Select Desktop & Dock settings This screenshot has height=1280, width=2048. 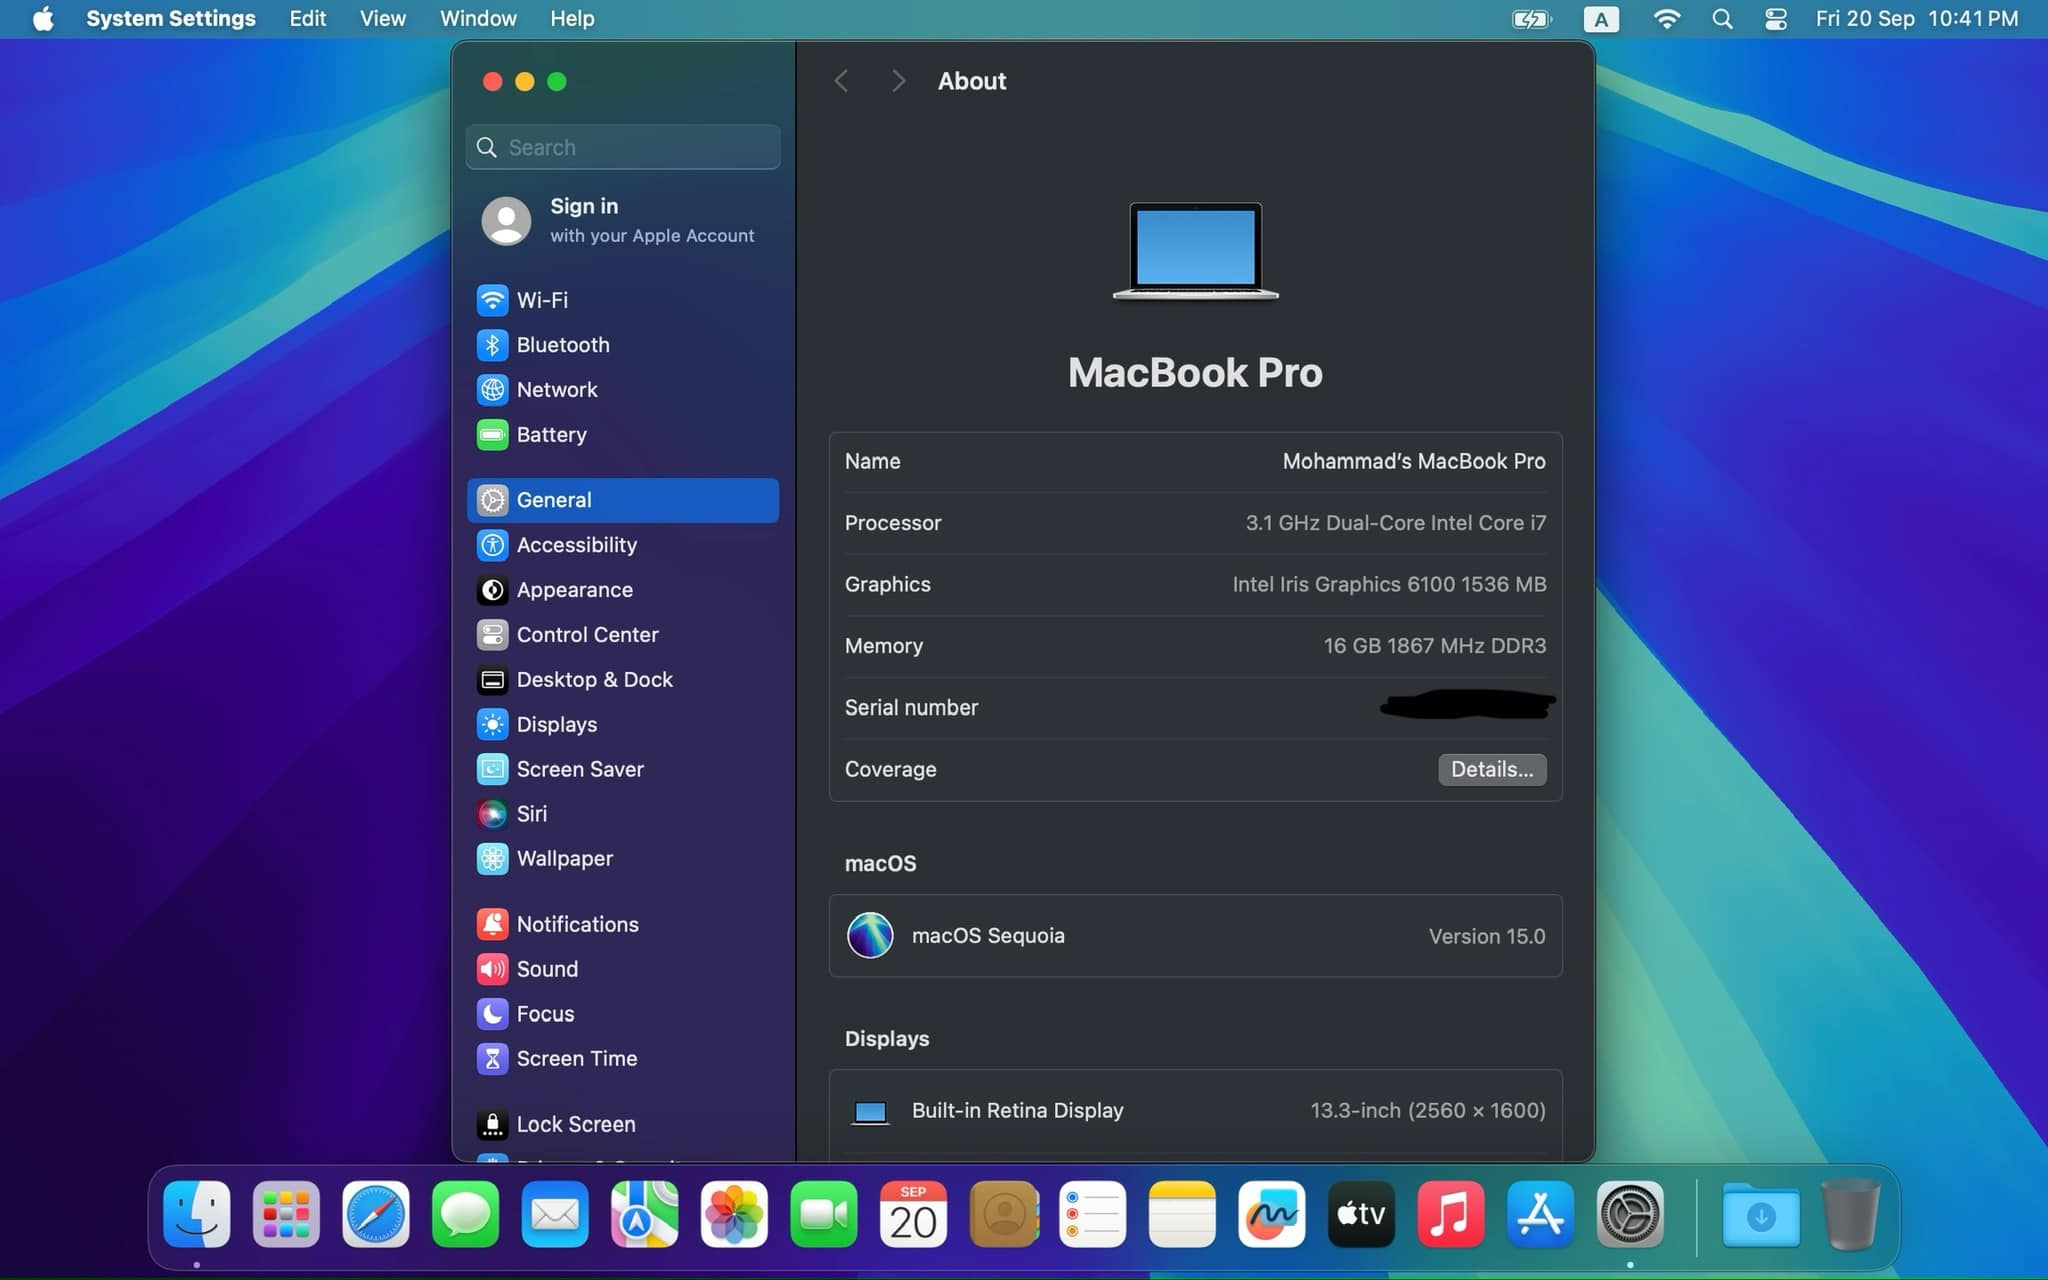coord(622,680)
